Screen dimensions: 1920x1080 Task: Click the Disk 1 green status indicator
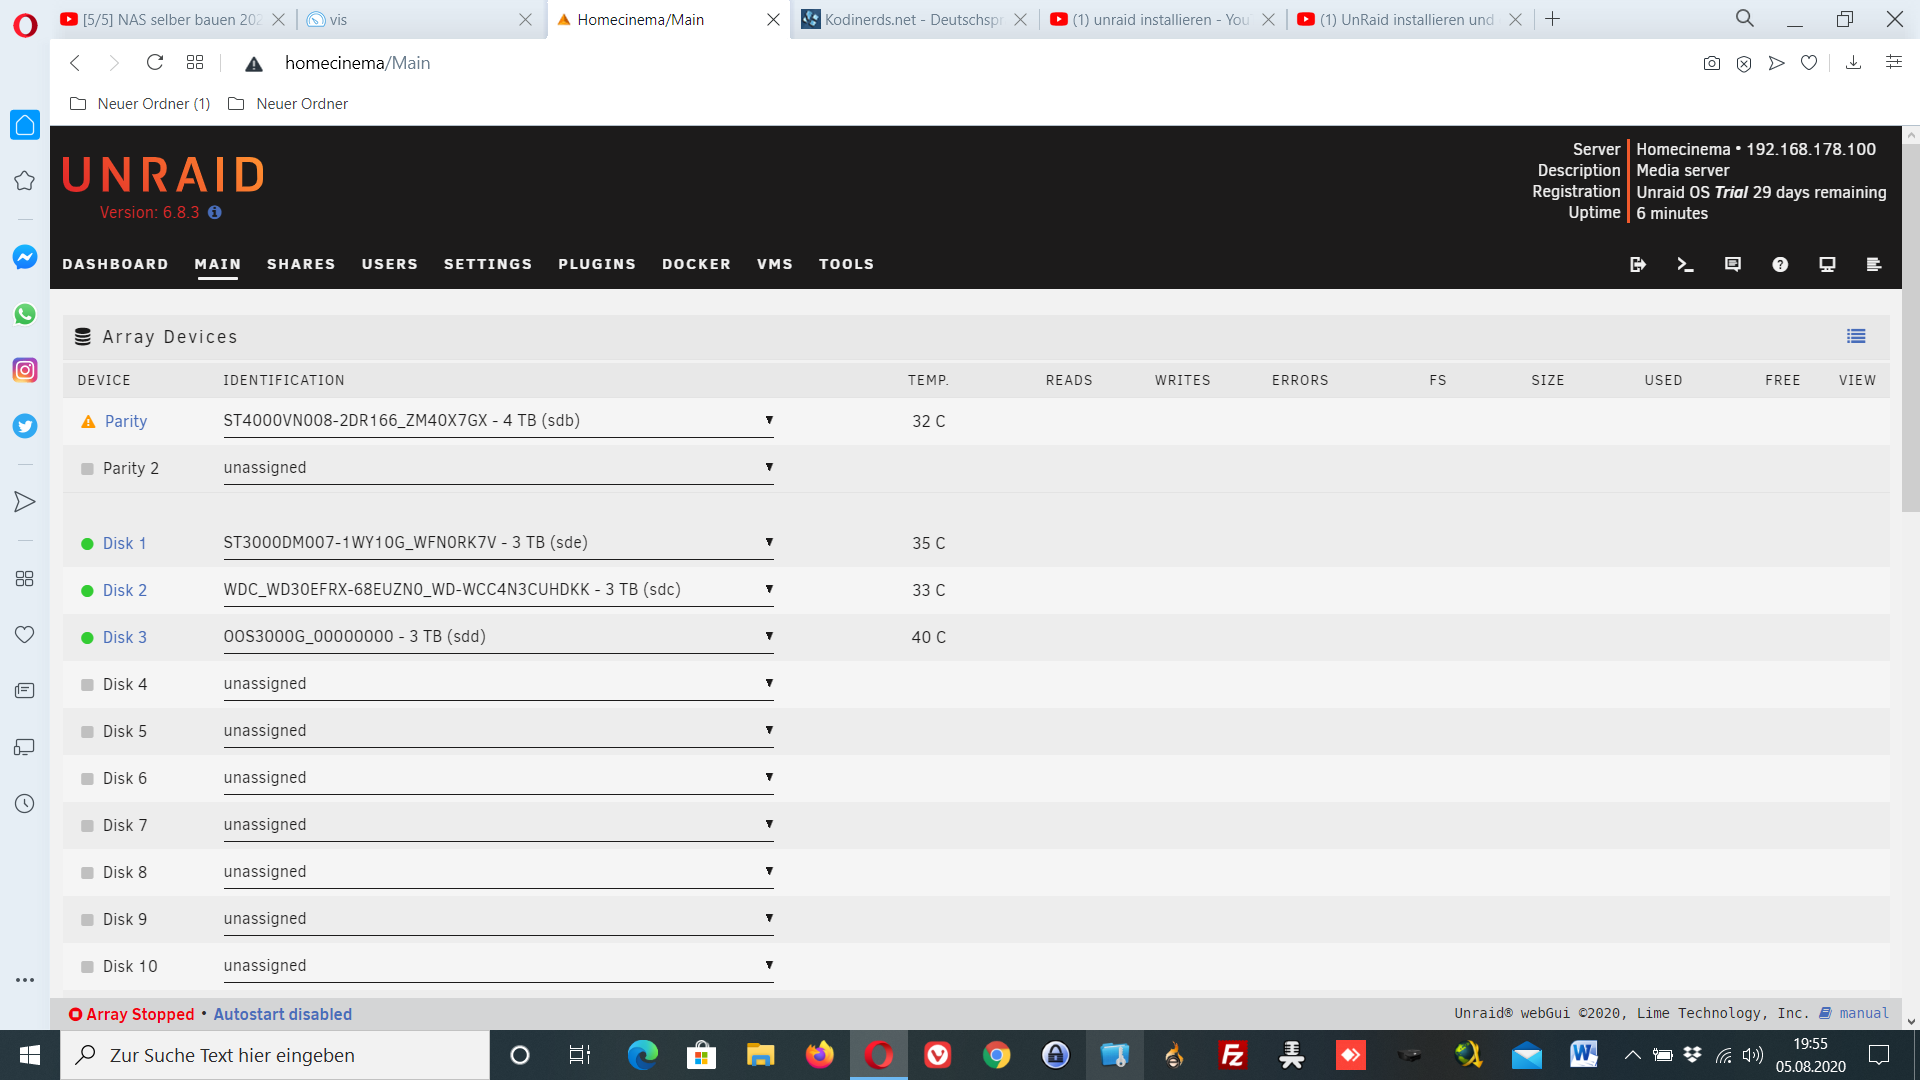pyautogui.click(x=87, y=544)
